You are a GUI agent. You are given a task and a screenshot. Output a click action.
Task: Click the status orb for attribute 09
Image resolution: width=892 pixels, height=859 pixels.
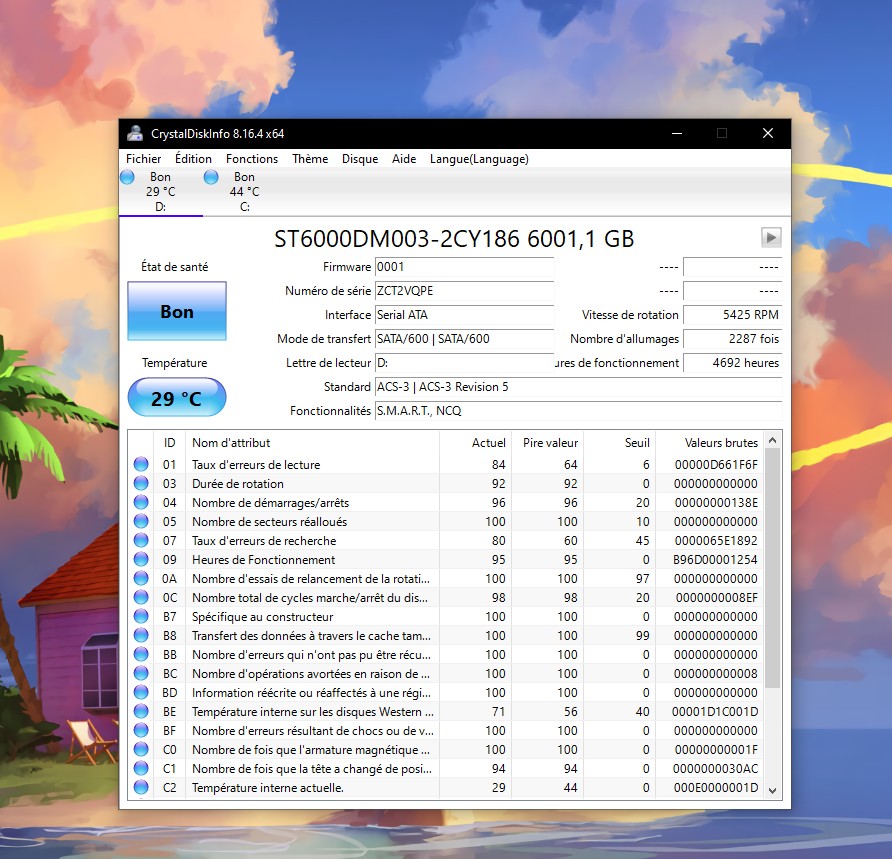tap(141, 559)
